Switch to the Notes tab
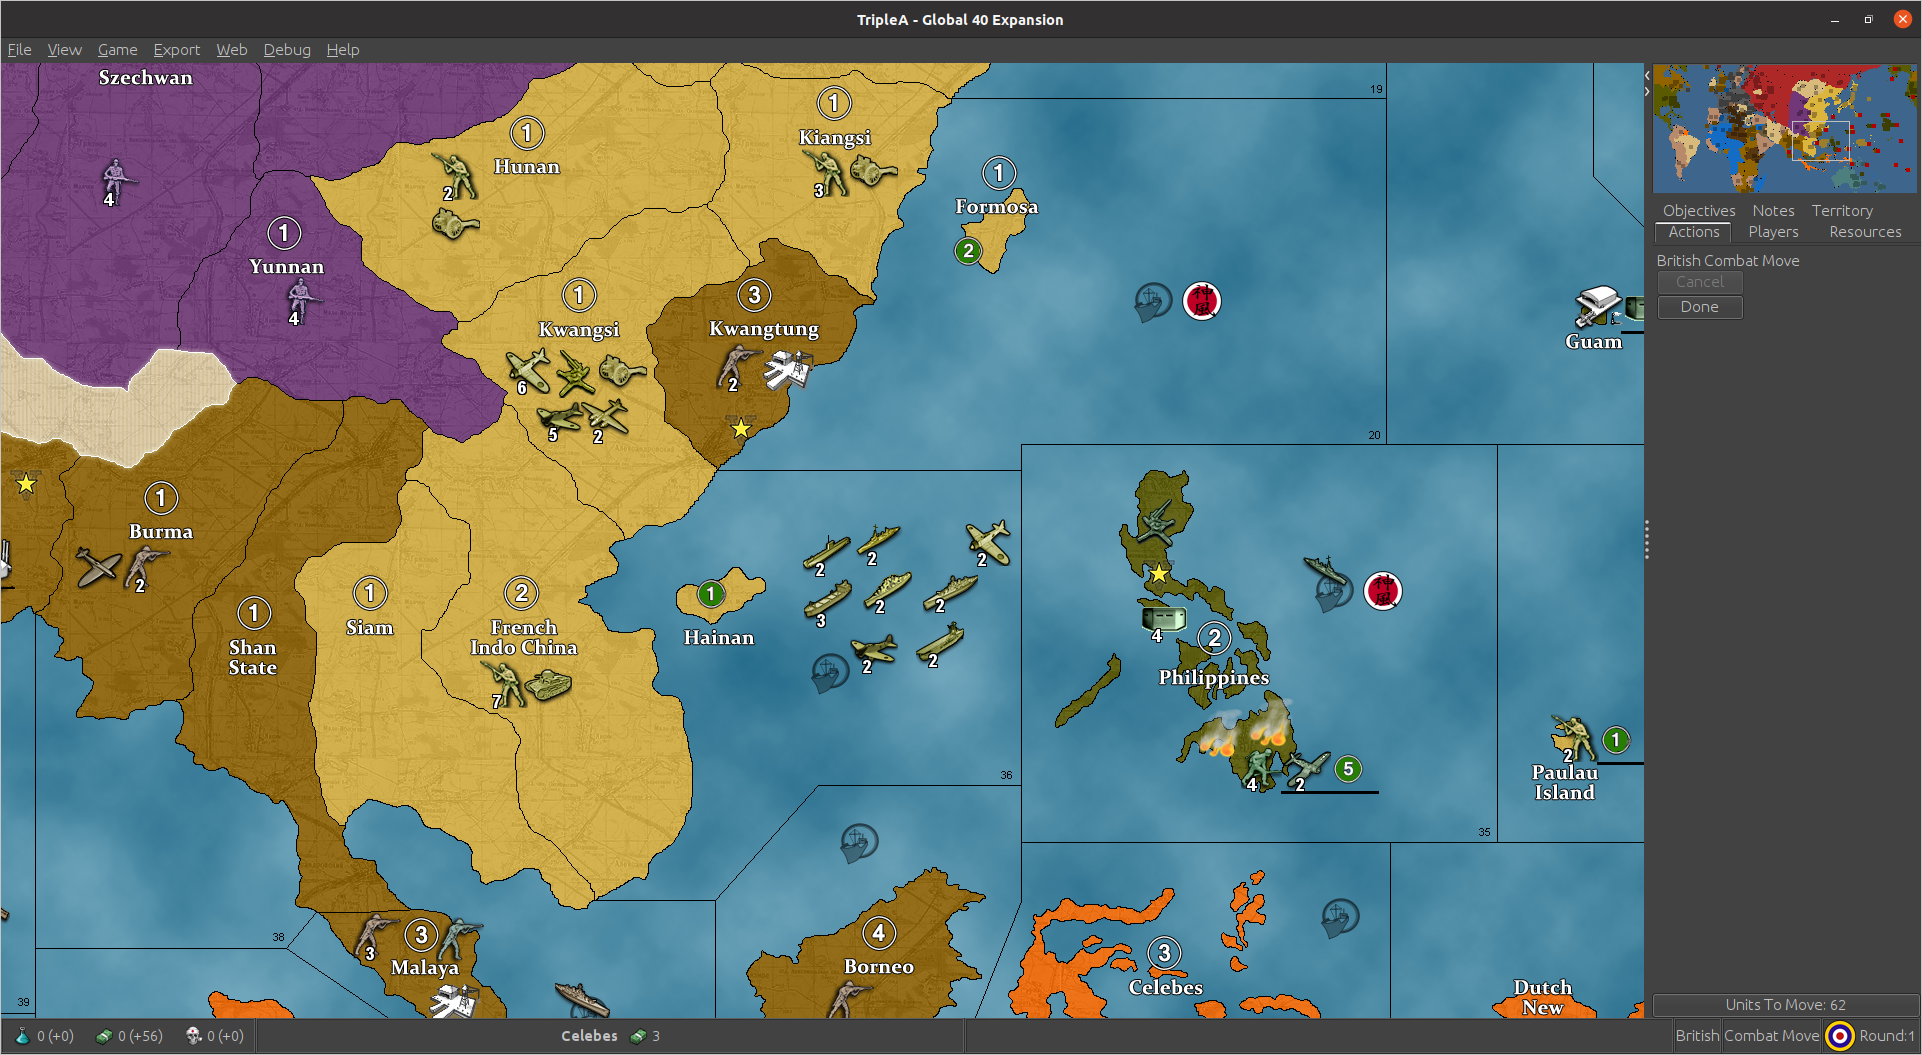Image resolution: width=1922 pixels, height=1055 pixels. (1773, 210)
